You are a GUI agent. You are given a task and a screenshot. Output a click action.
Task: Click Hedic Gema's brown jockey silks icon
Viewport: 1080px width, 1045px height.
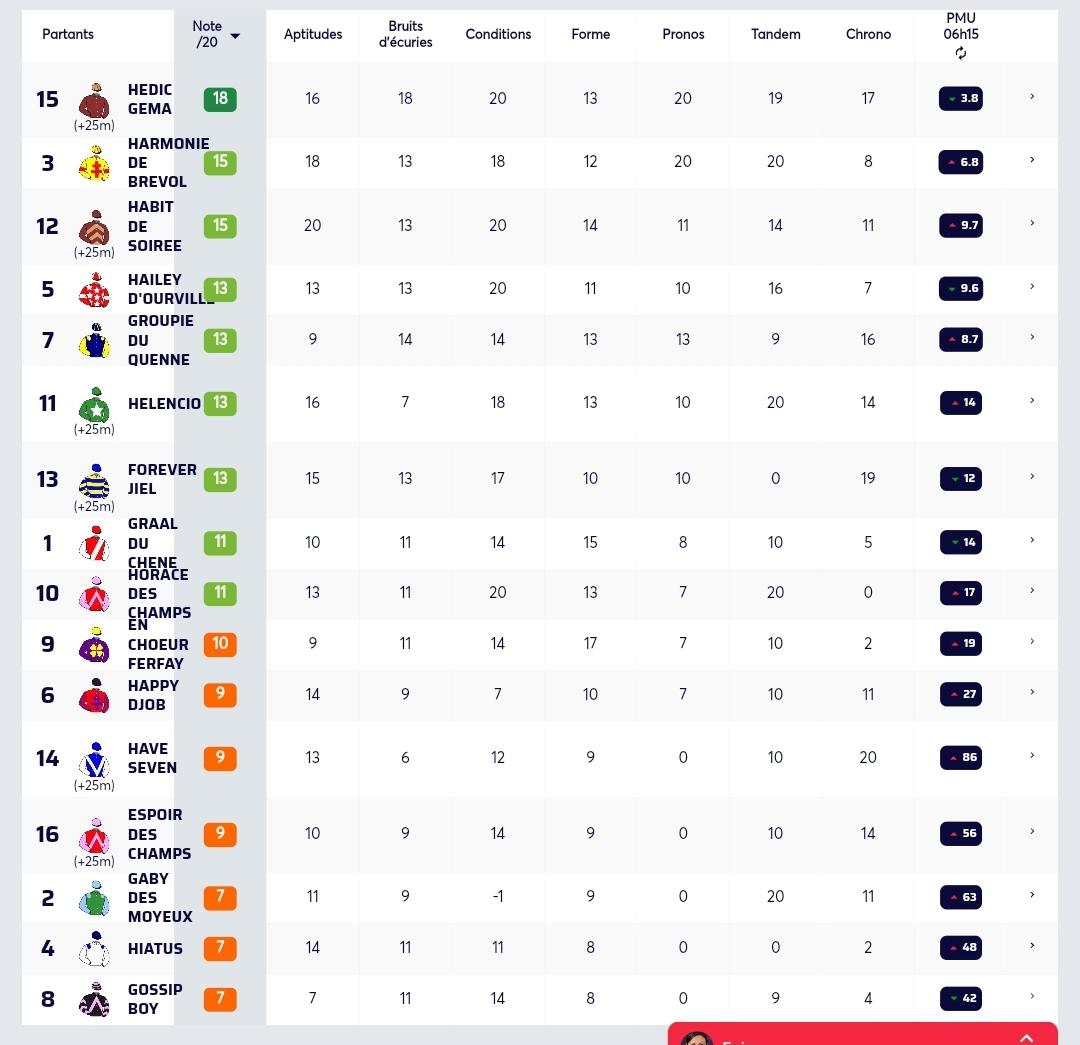click(94, 101)
